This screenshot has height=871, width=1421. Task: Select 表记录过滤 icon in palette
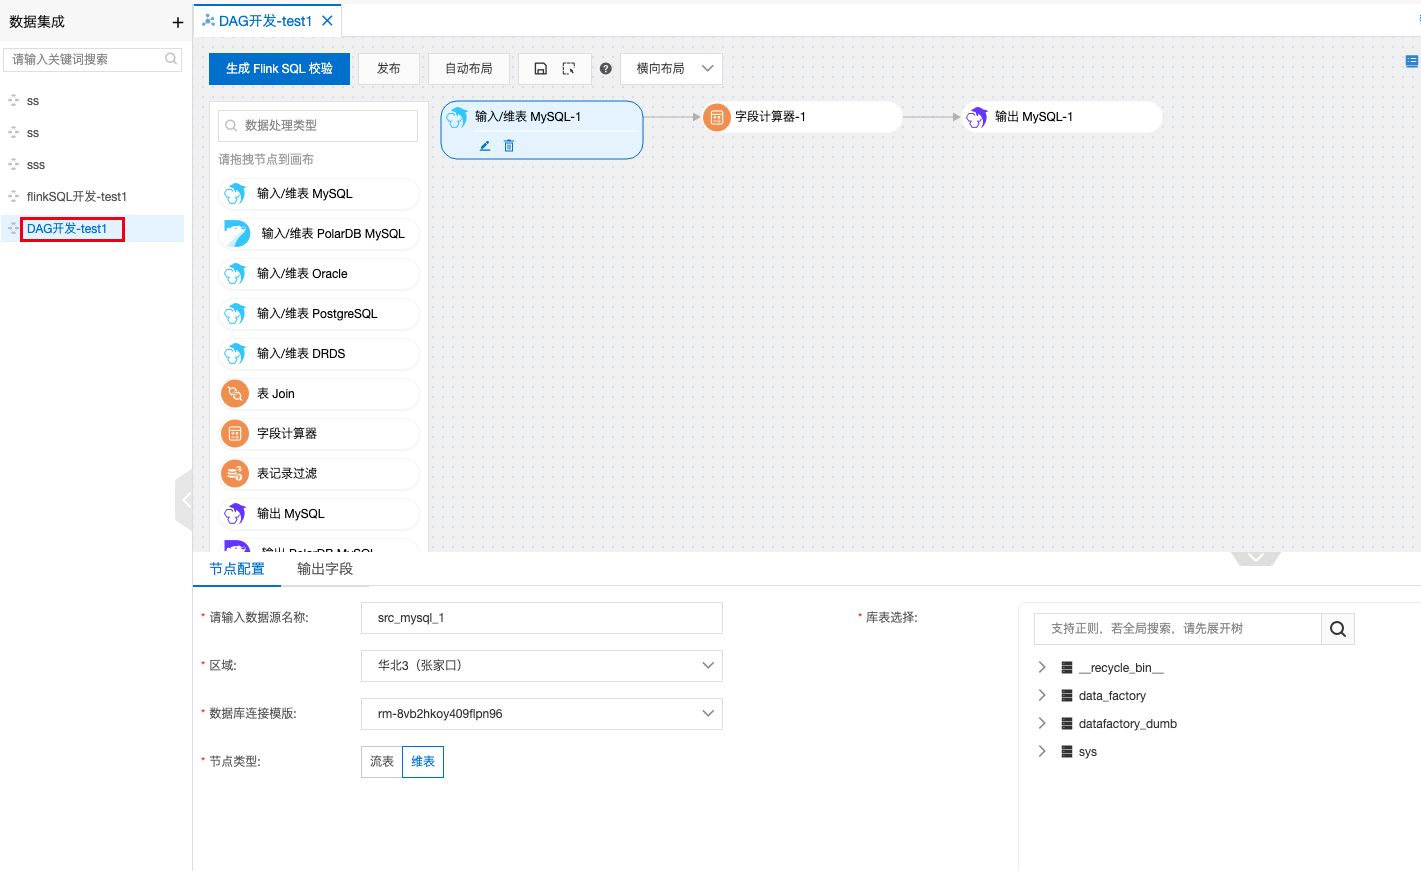coord(235,474)
